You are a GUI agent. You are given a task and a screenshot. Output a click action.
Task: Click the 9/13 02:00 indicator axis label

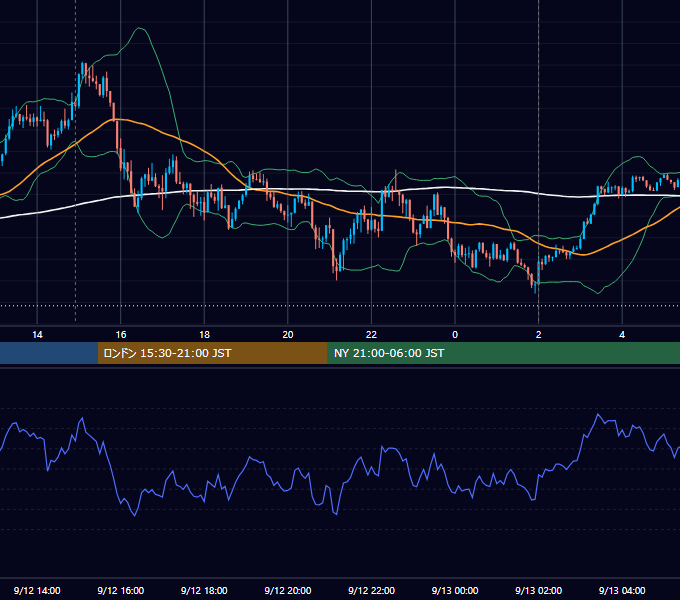tap(538, 590)
